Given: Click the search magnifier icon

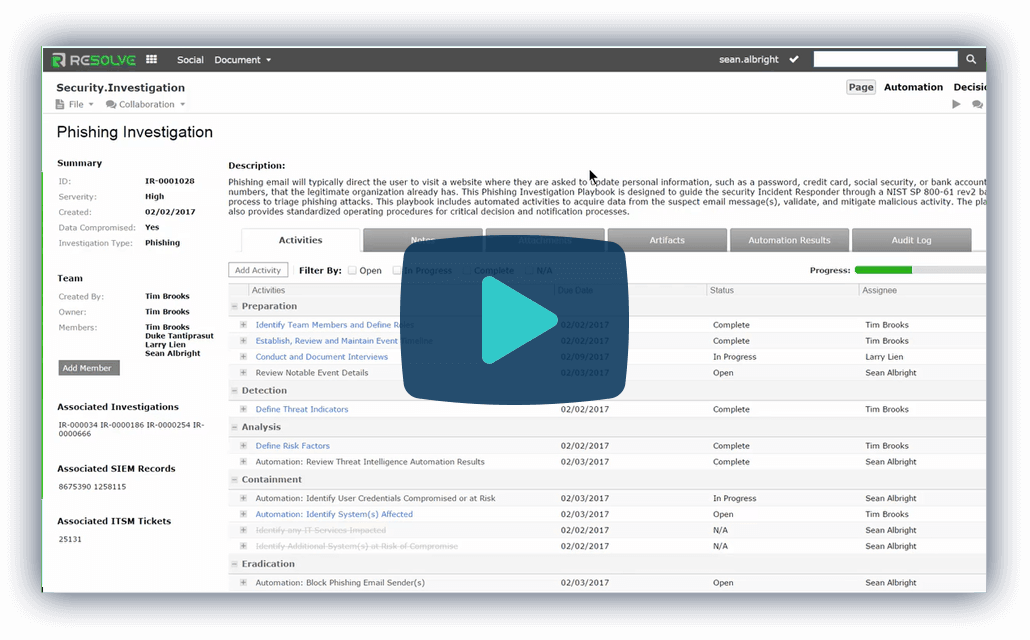Looking at the screenshot, I should coord(971,60).
